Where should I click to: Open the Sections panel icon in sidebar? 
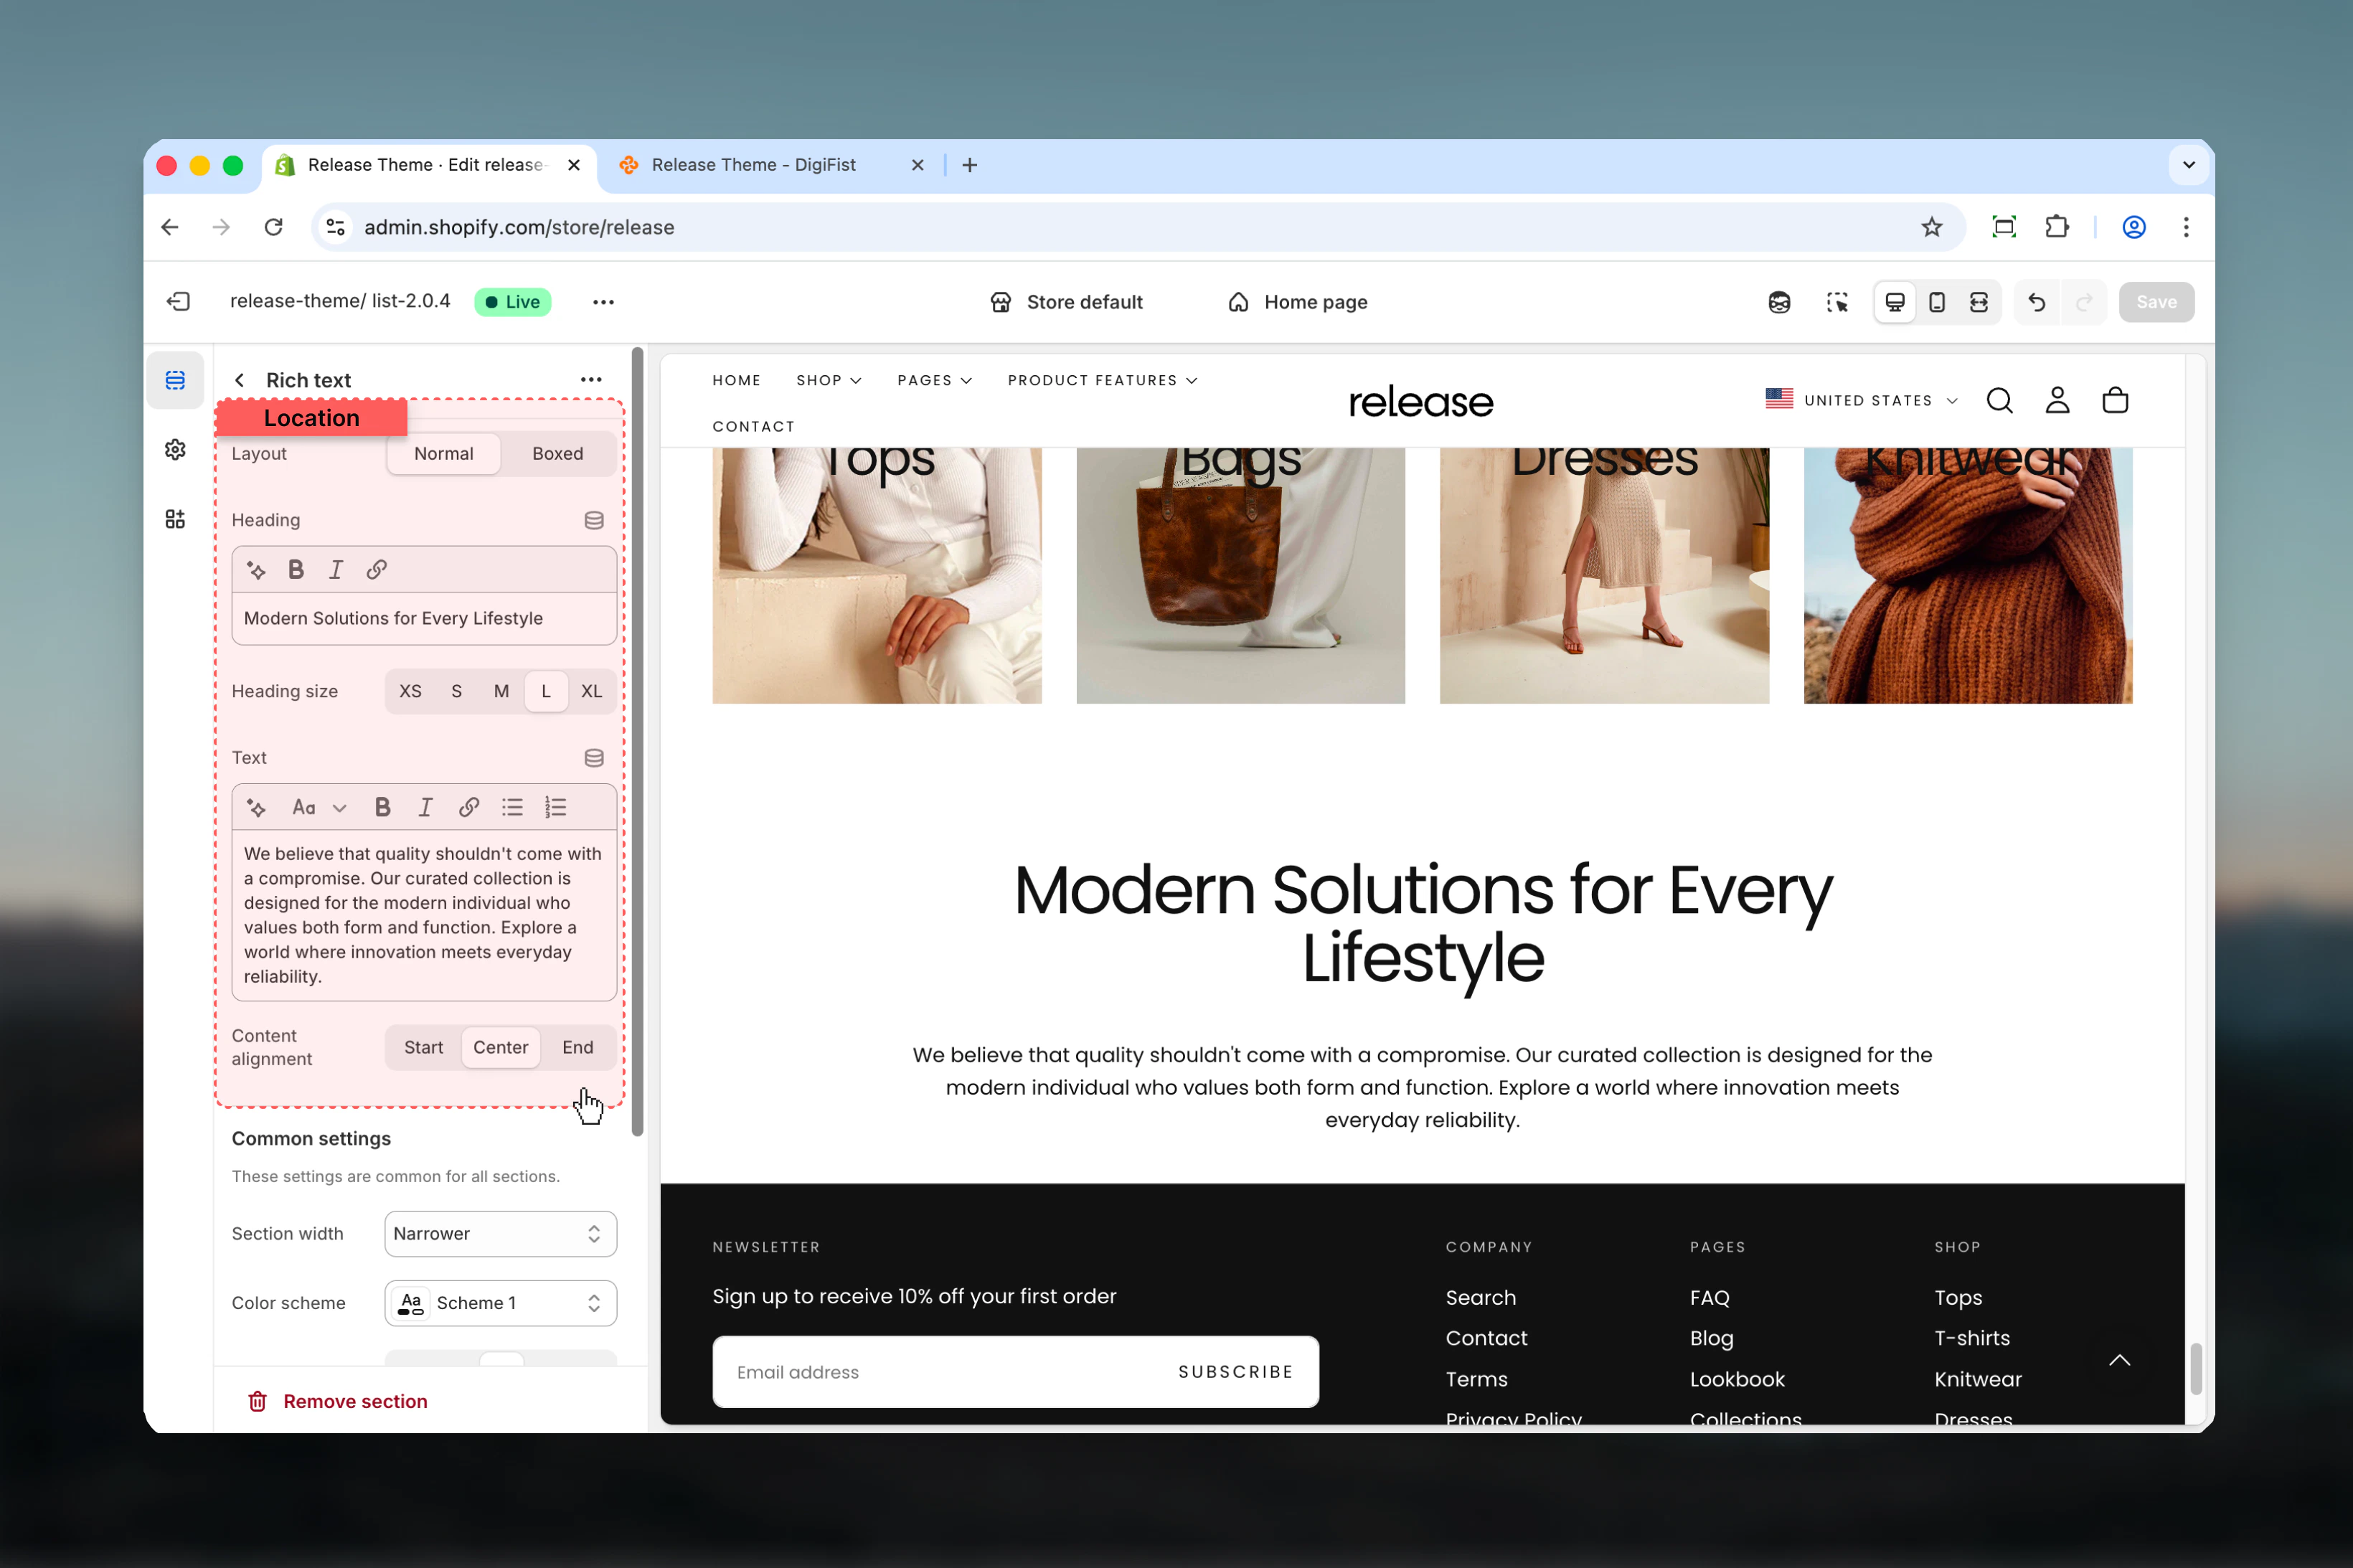coord(175,380)
